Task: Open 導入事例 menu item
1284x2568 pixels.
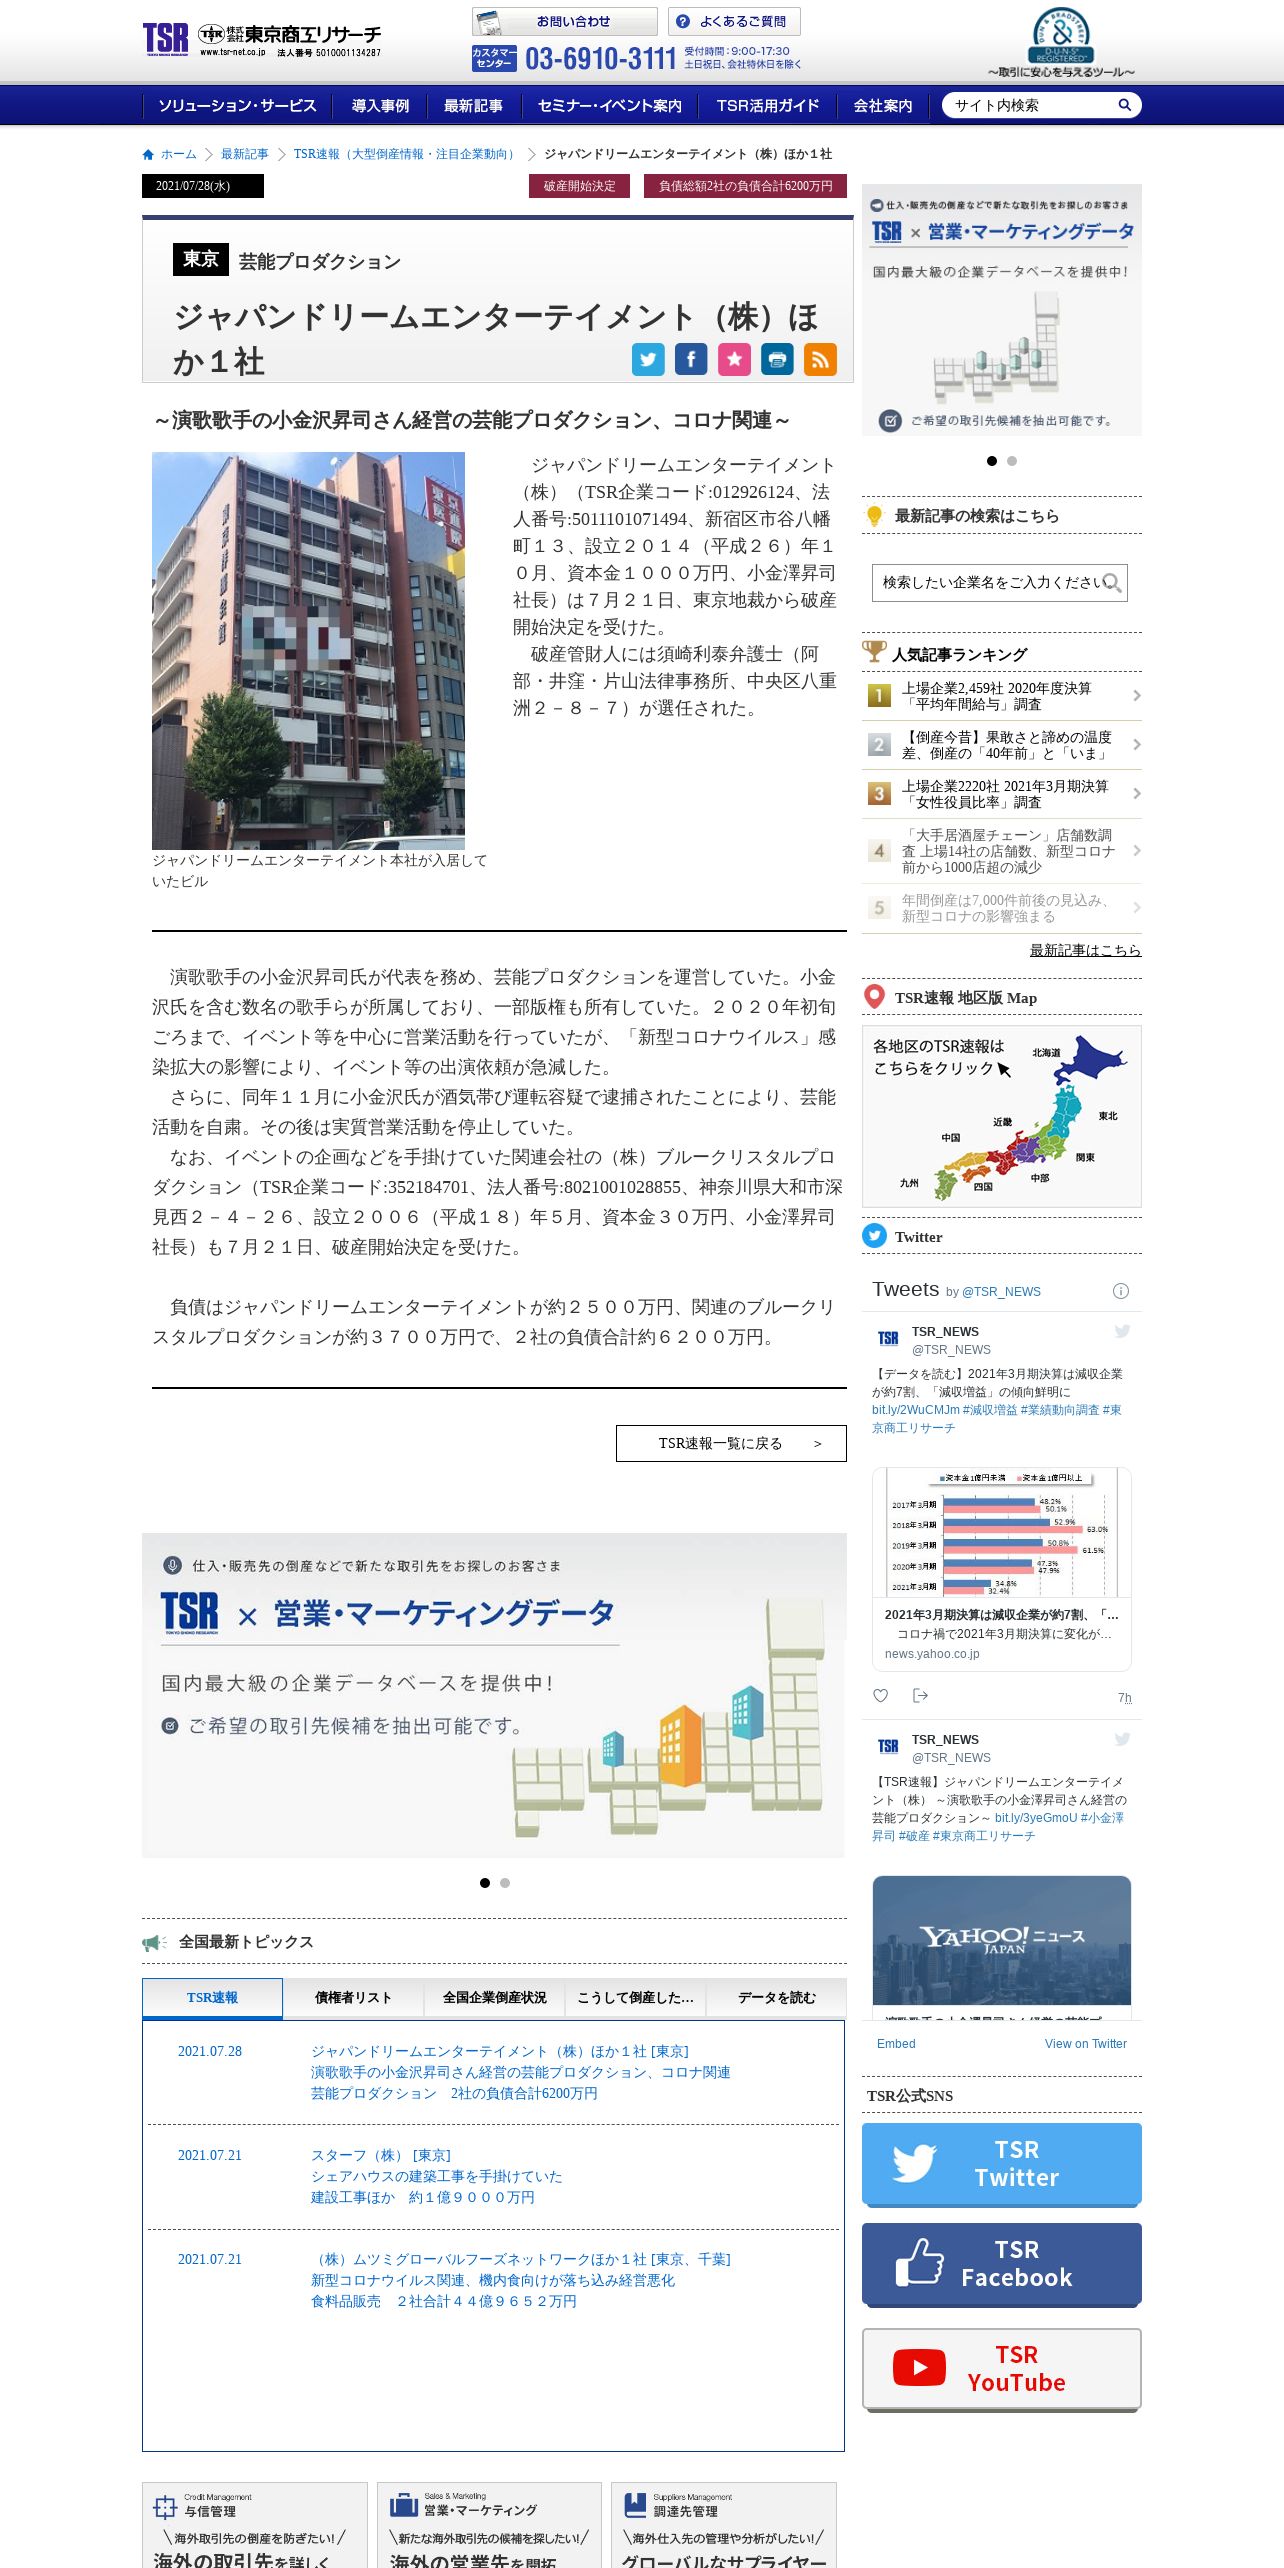Action: (x=380, y=105)
